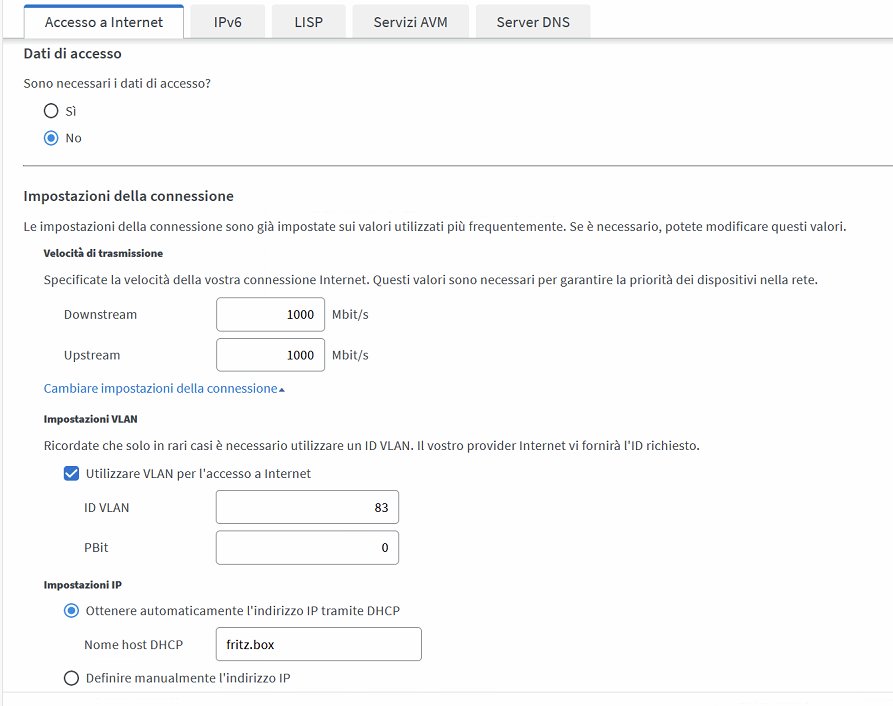Select obtain IP automatically via DHCP
Screen dimensions: 893x706
tap(71, 610)
